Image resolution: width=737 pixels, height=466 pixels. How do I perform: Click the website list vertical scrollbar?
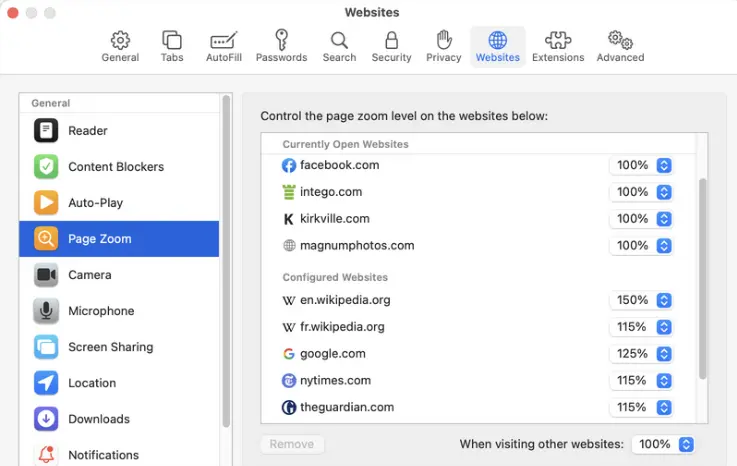click(x=702, y=280)
